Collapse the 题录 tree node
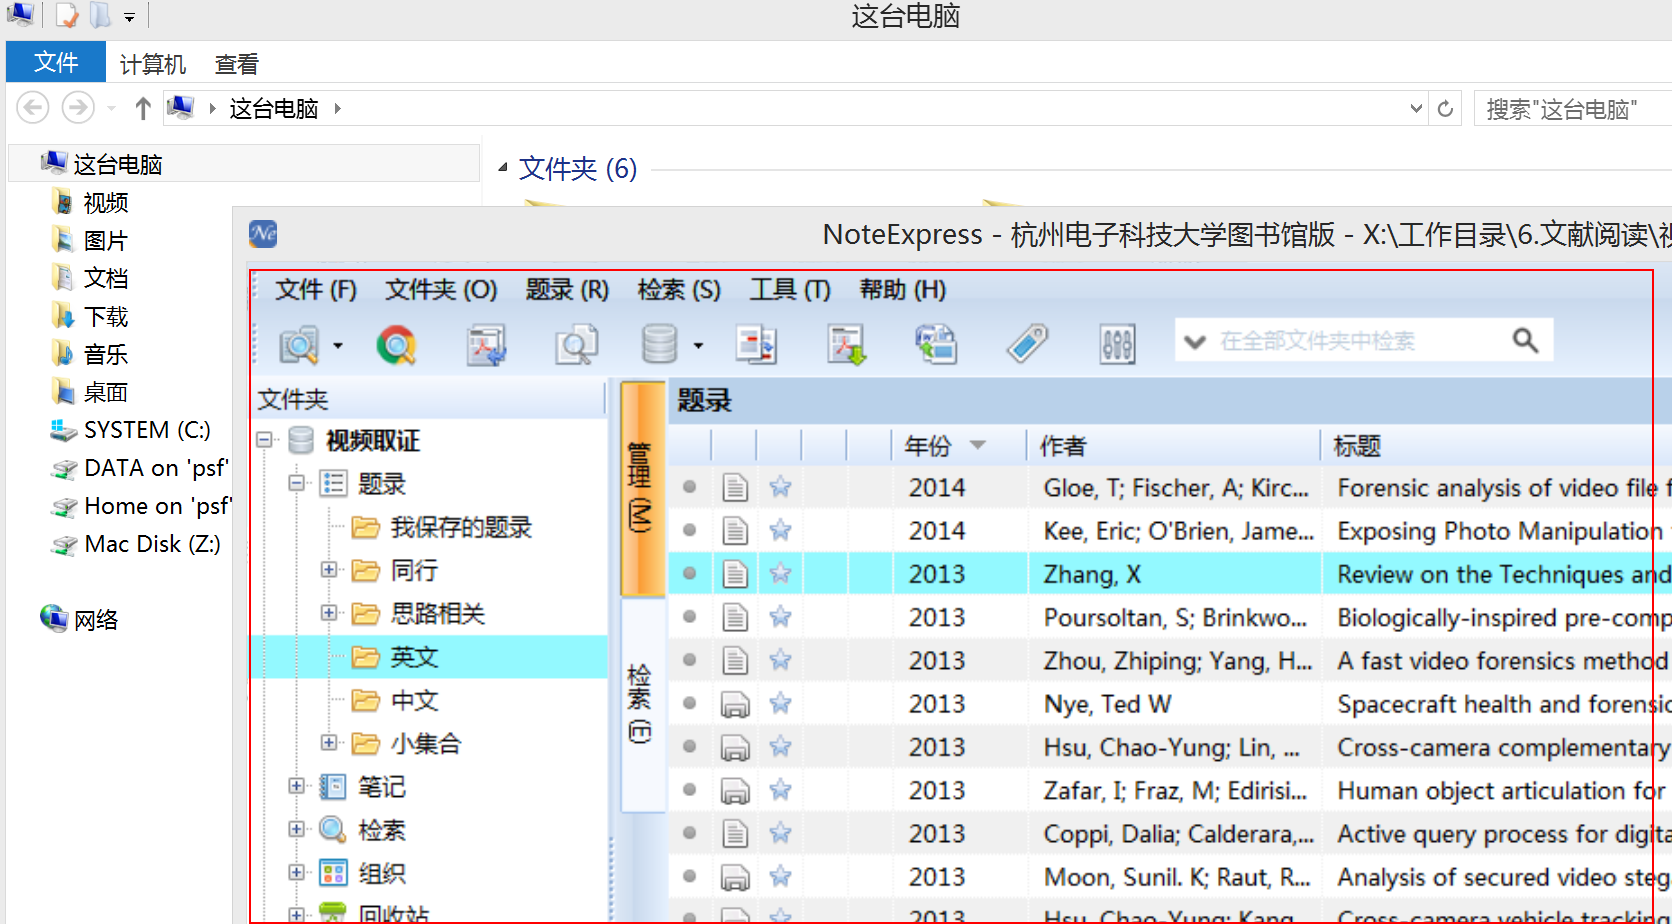Viewport: 1672px width, 924px height. click(297, 483)
